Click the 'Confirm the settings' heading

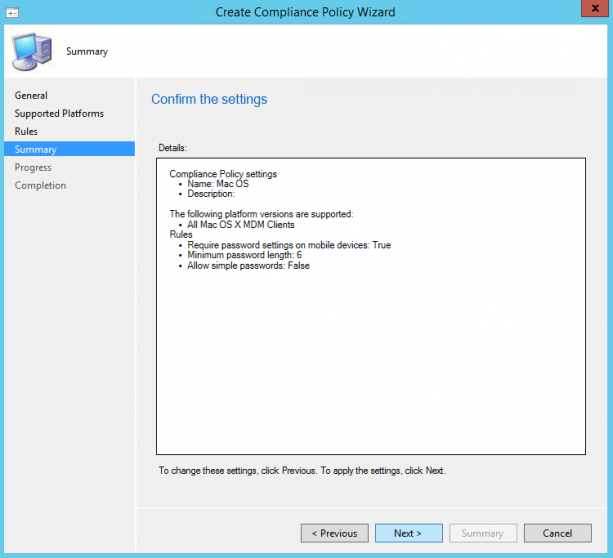click(209, 99)
